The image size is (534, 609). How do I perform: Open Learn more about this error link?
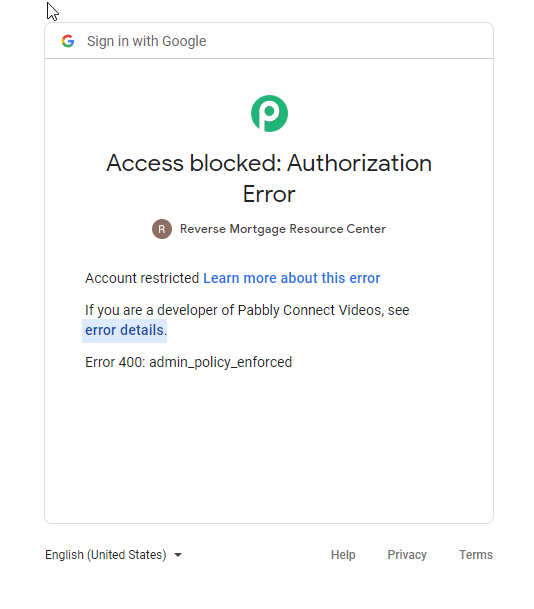click(x=291, y=278)
